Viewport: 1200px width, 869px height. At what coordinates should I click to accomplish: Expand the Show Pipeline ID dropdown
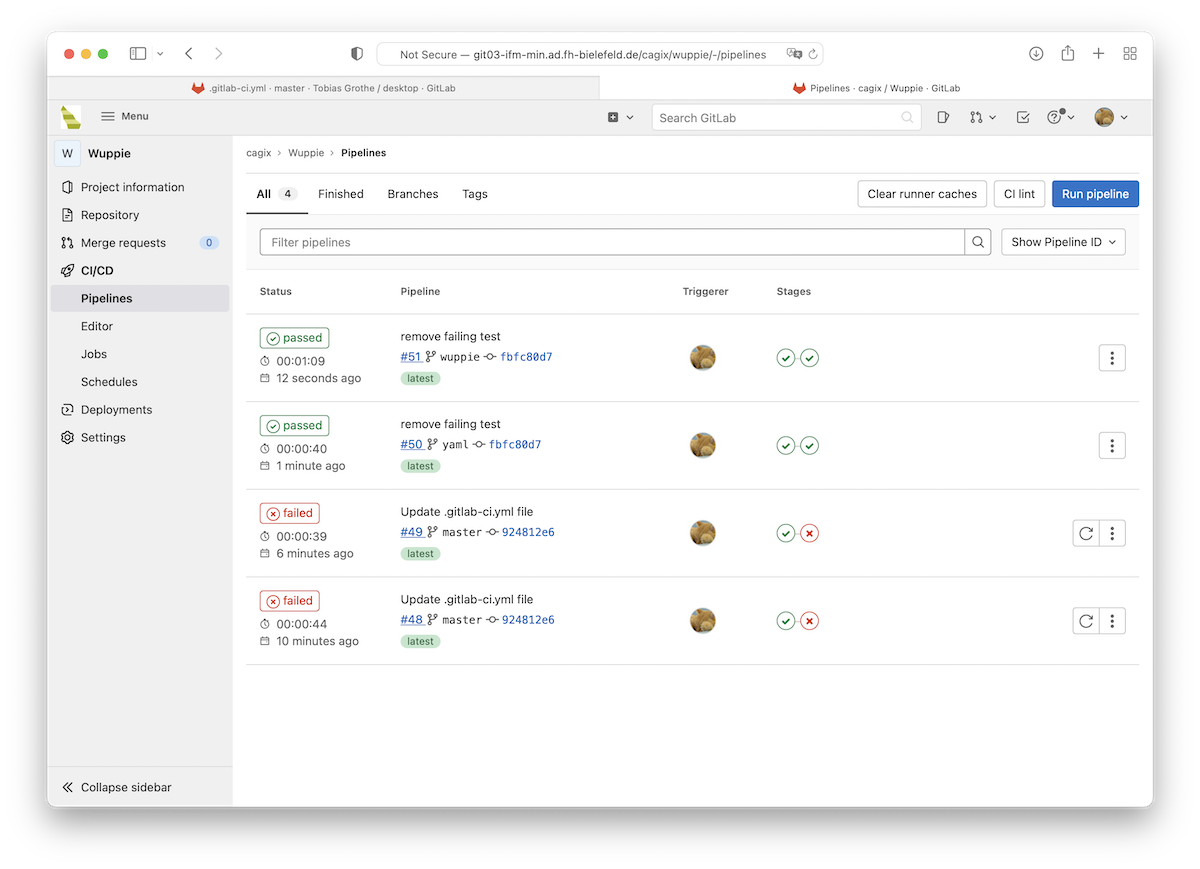pyautogui.click(x=1063, y=242)
